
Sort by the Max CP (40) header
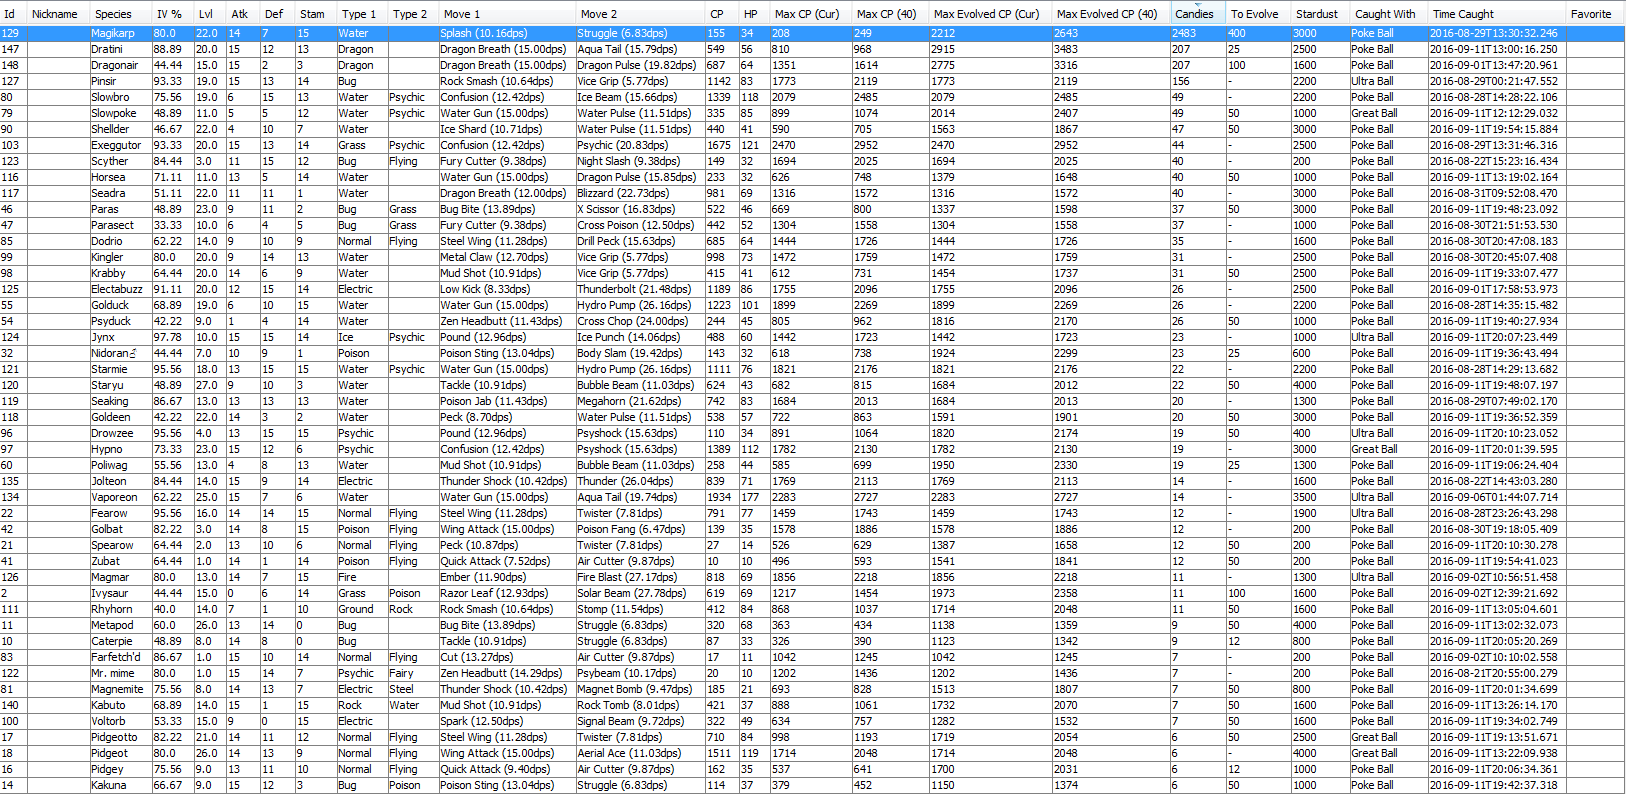click(x=889, y=14)
